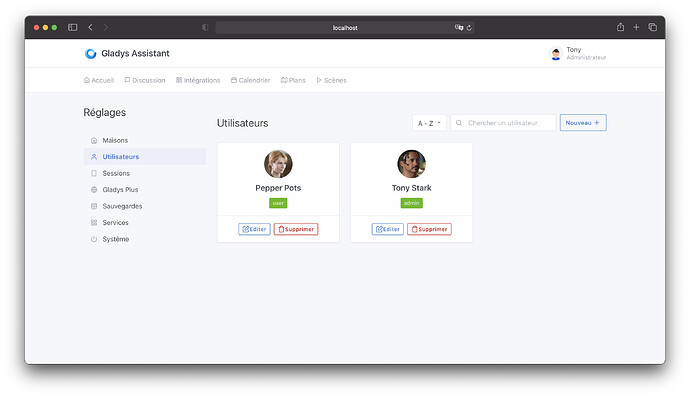This screenshot has width=690, height=397.
Task: Go to the Intégrations tab
Action: click(198, 80)
